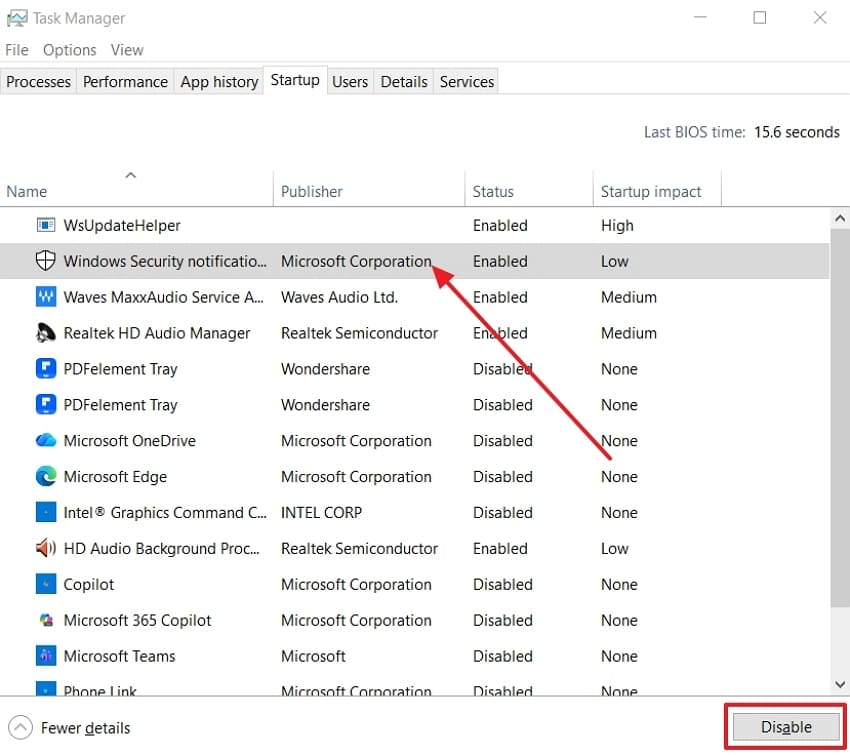This screenshot has height=755, width=850.
Task: Open the Options menu
Action: pyautogui.click(x=69, y=49)
